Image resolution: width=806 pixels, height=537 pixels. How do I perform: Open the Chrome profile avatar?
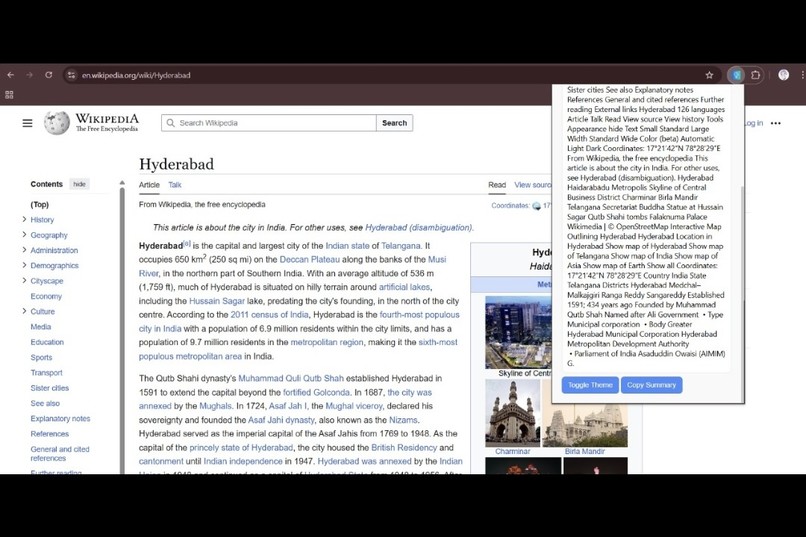[x=783, y=75]
